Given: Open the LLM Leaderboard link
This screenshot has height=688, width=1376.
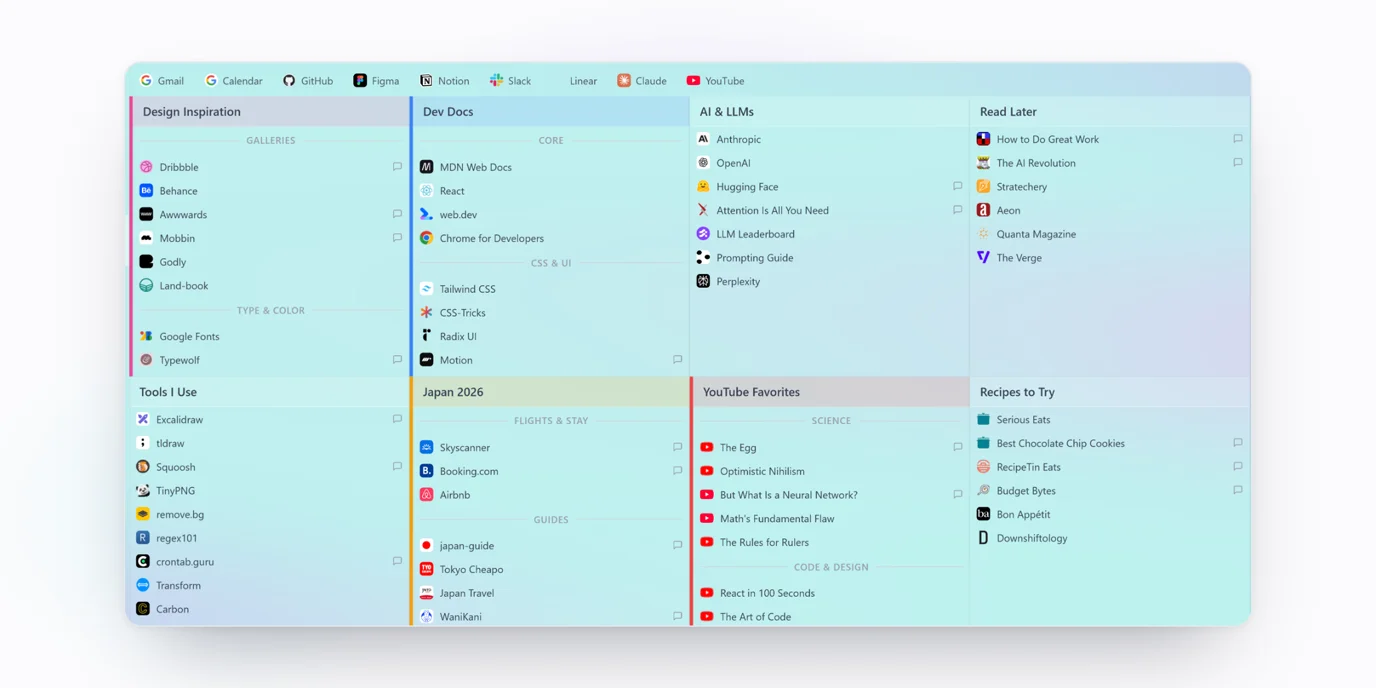Looking at the screenshot, I should click(755, 234).
